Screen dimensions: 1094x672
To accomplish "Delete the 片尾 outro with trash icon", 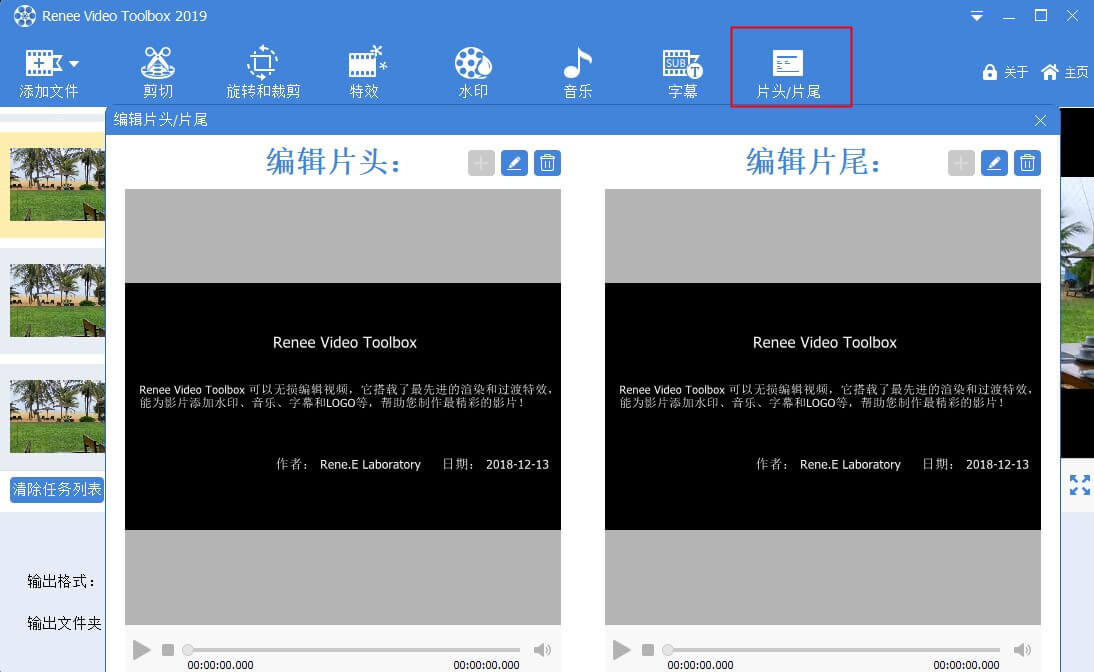I will [1028, 163].
